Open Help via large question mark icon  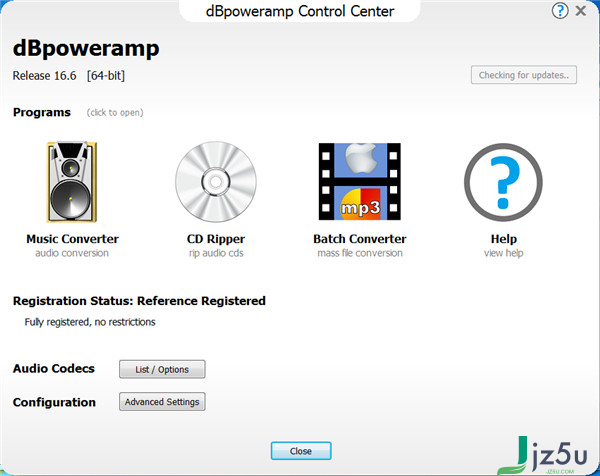(x=503, y=182)
